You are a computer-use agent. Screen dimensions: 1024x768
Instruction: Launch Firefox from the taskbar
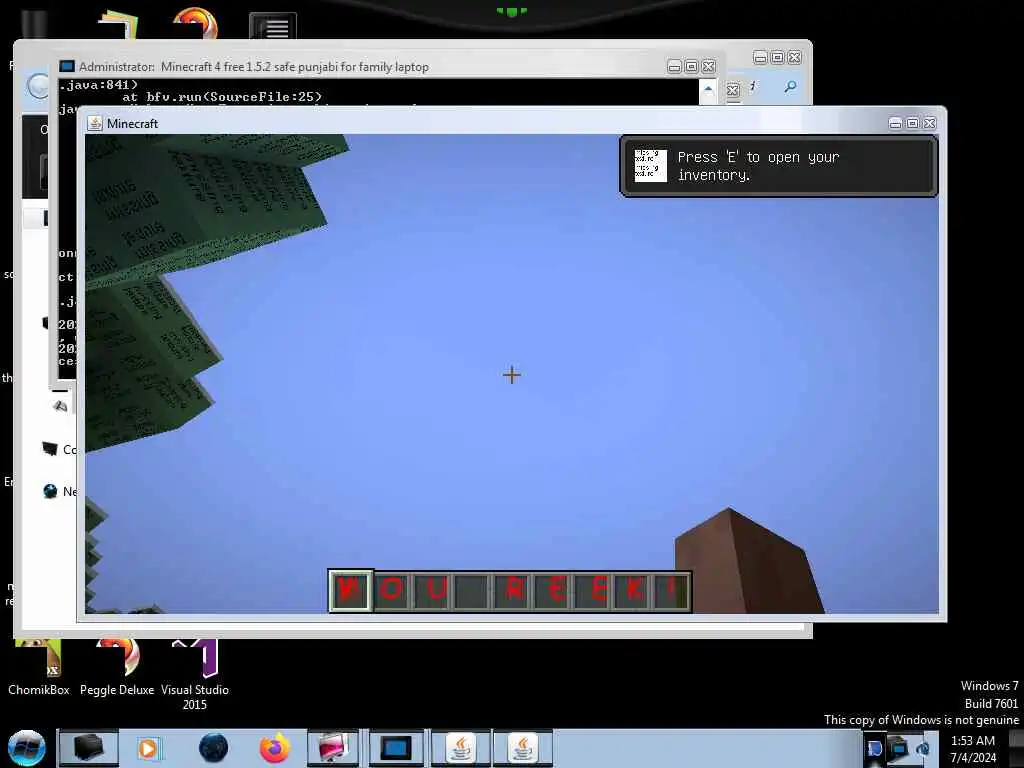click(x=275, y=748)
